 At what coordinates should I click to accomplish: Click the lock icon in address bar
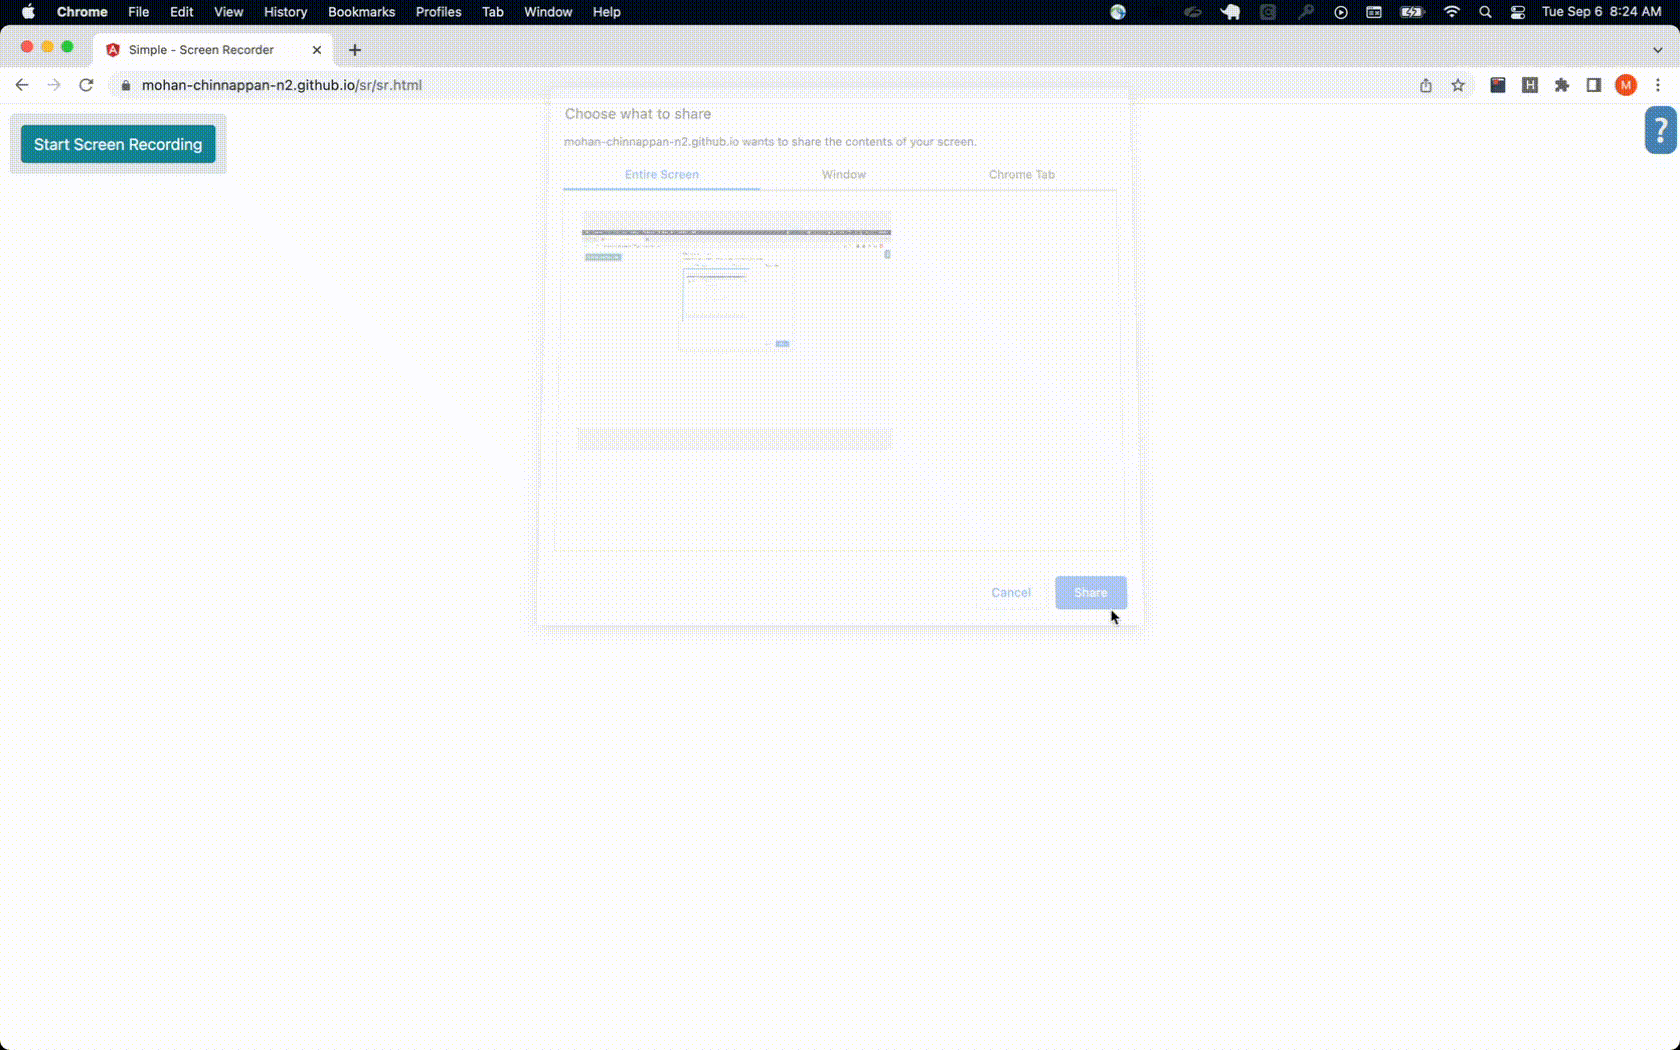coord(126,85)
